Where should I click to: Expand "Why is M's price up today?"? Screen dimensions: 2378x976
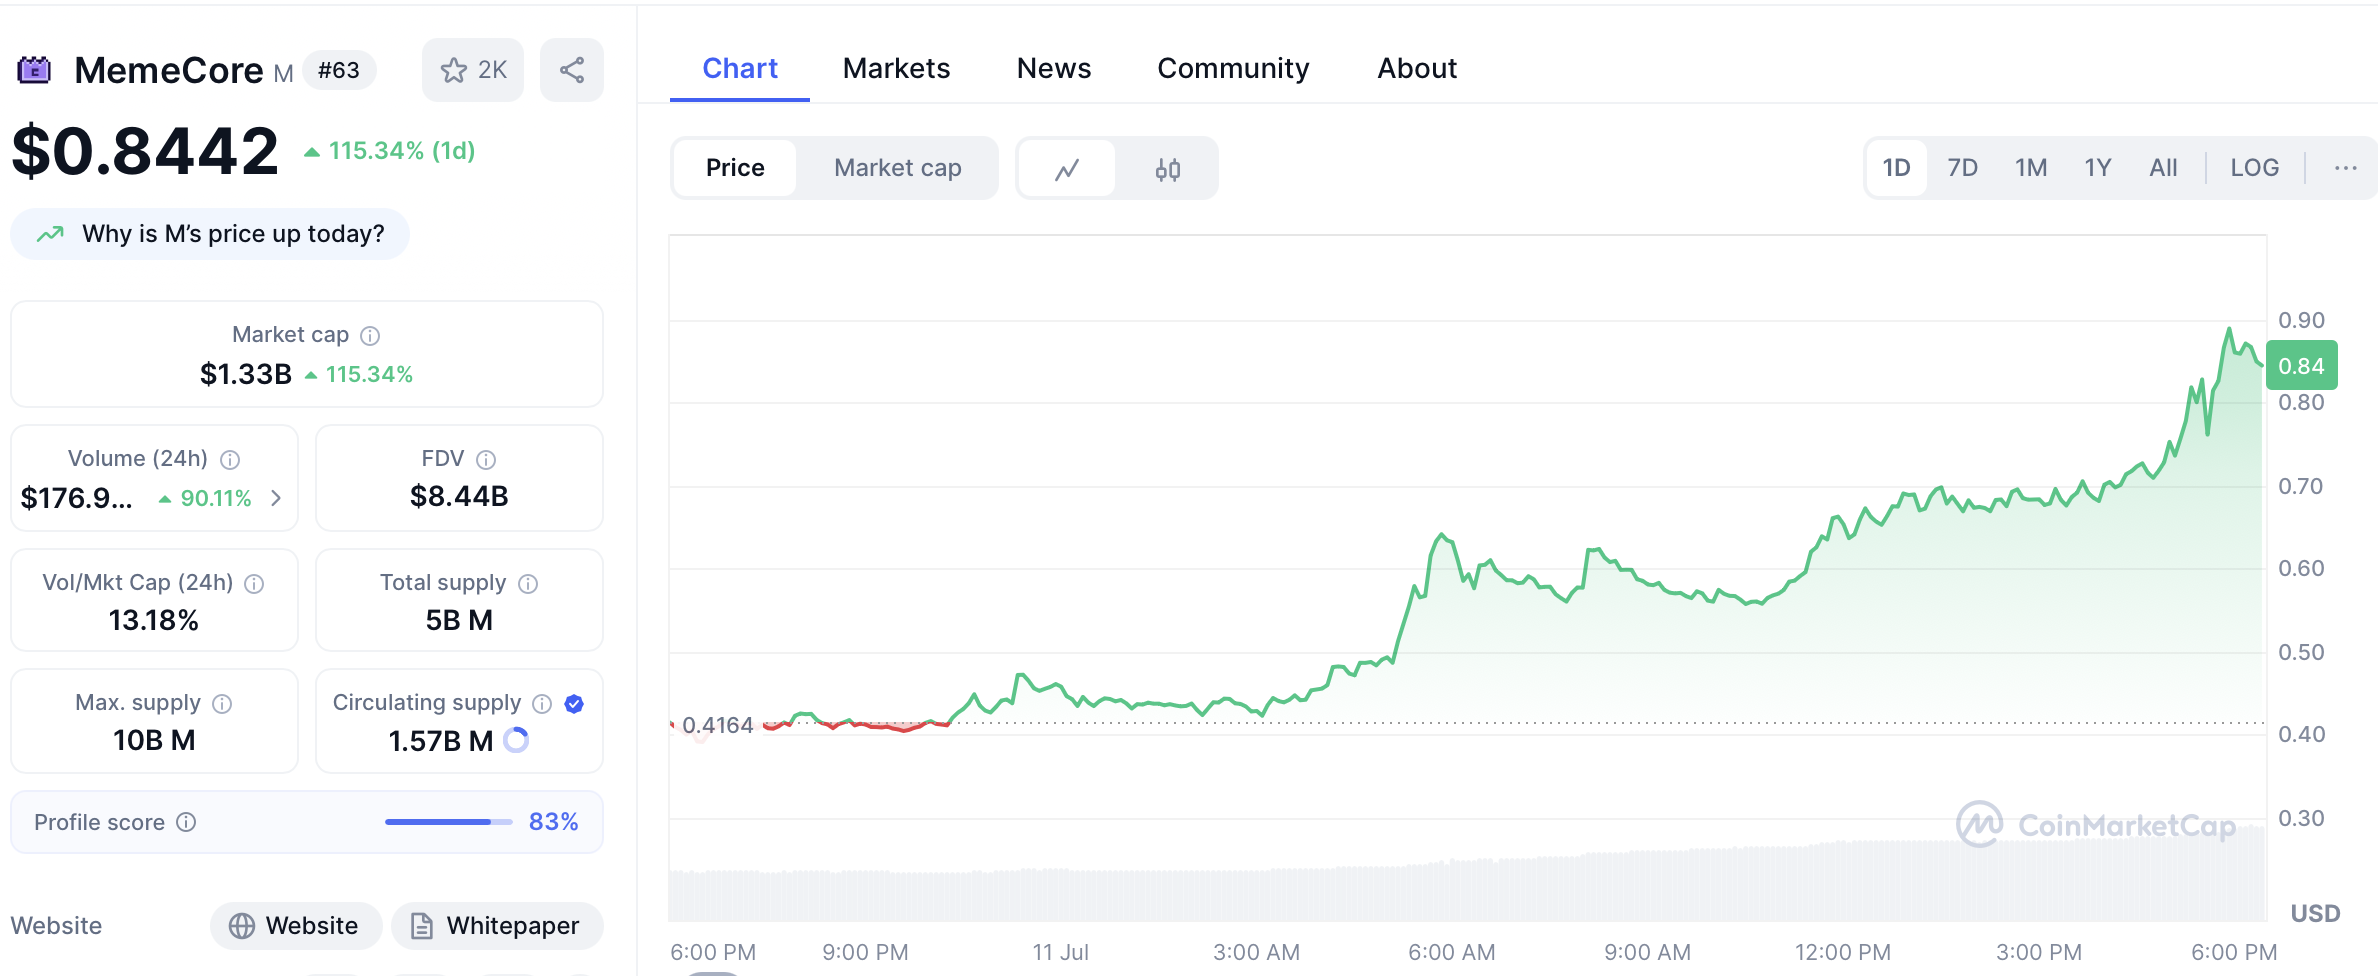coord(210,234)
